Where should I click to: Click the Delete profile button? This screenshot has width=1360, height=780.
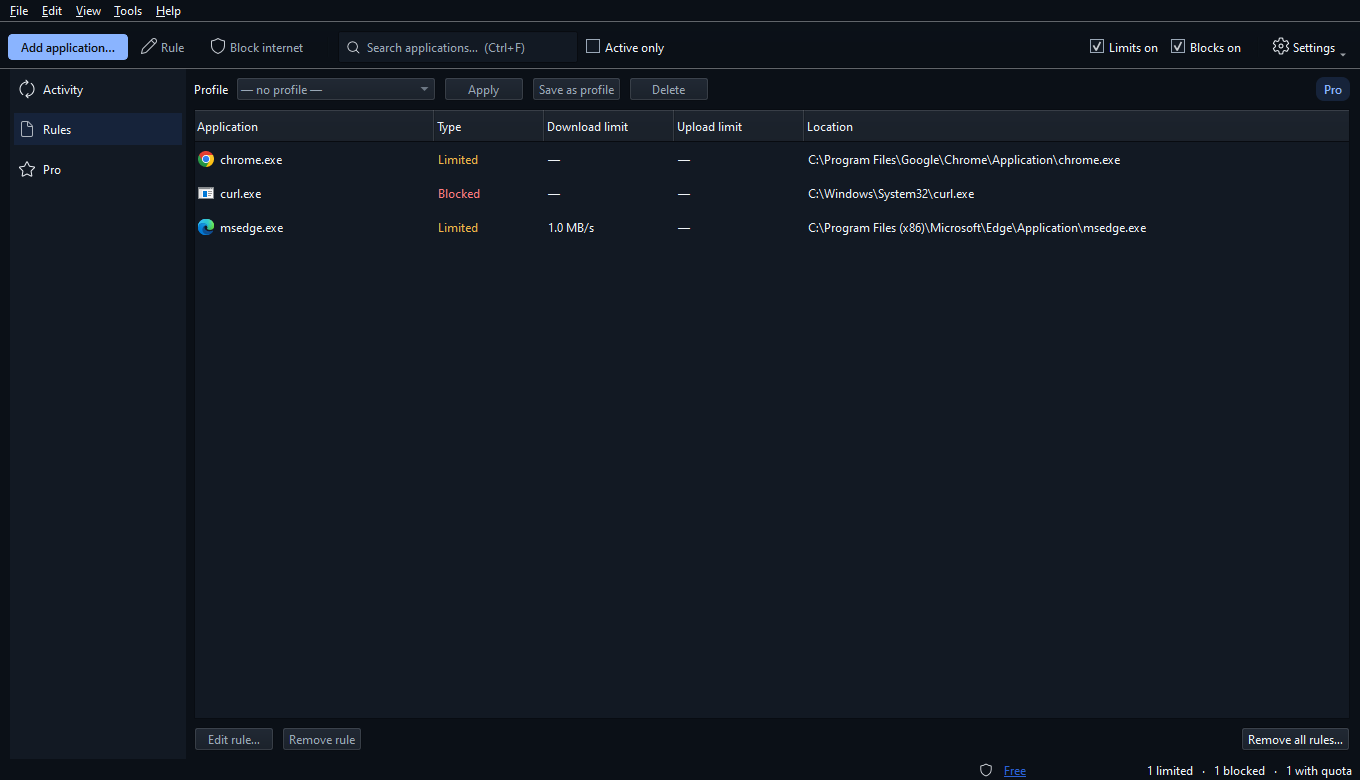669,89
